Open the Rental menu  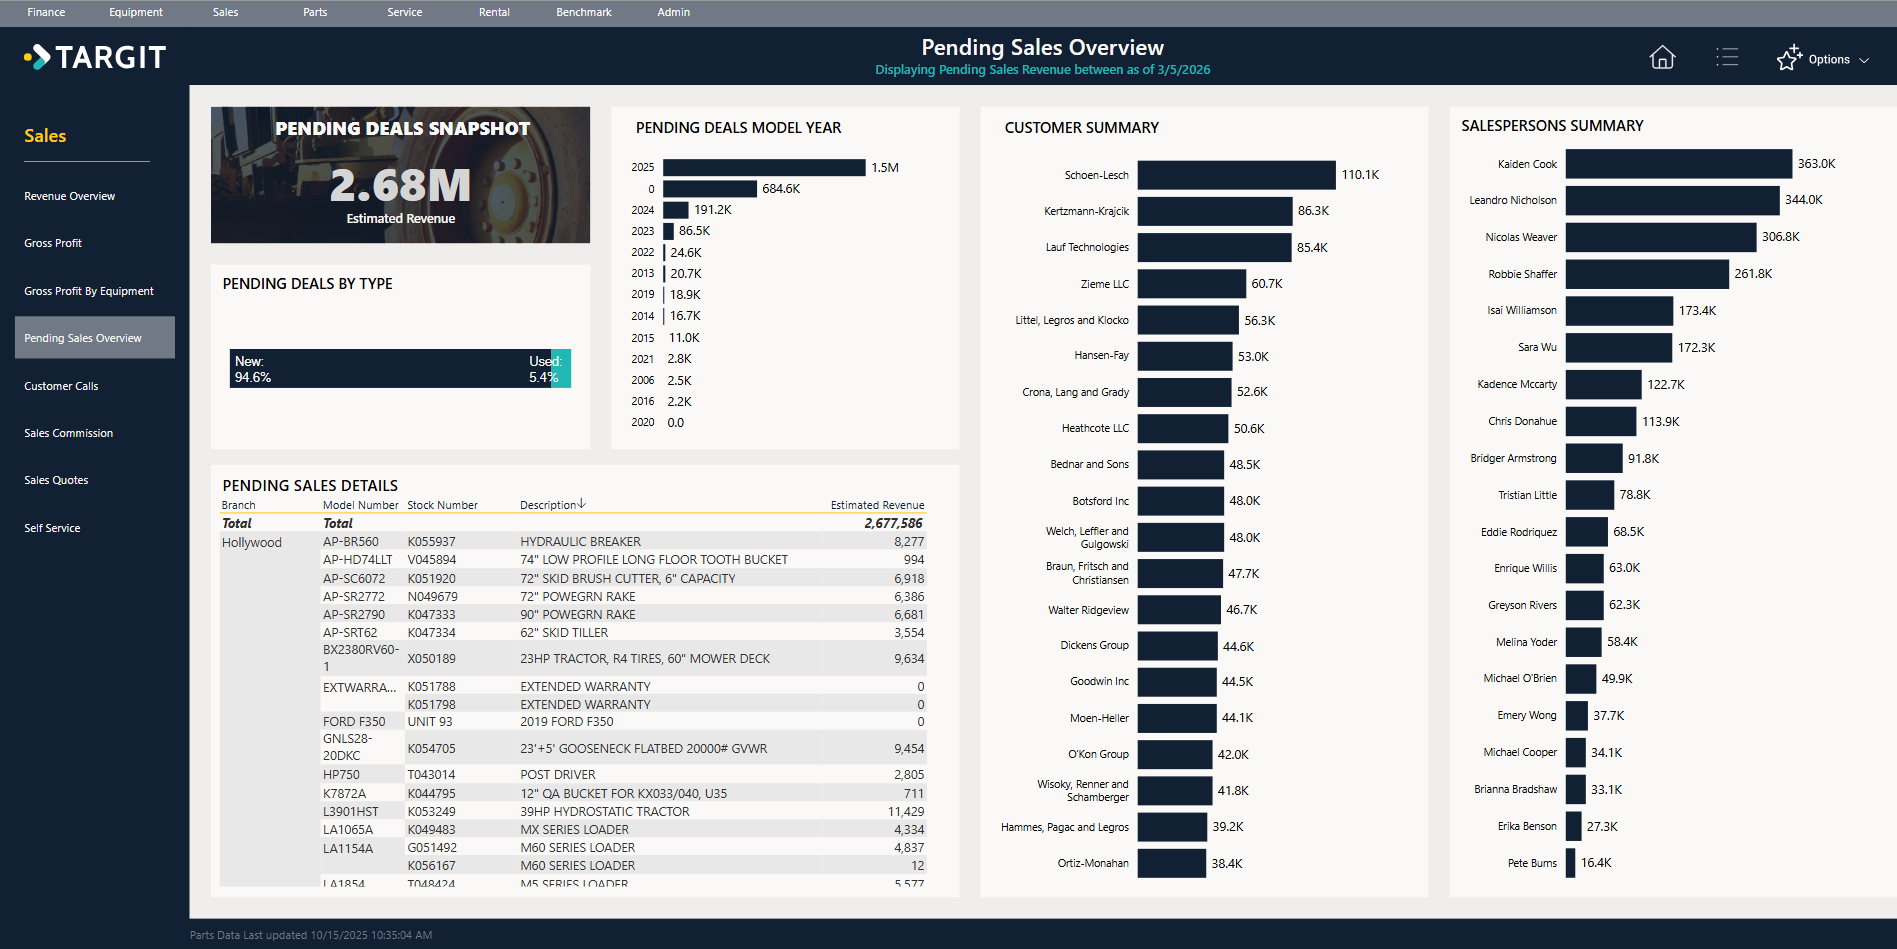[493, 12]
